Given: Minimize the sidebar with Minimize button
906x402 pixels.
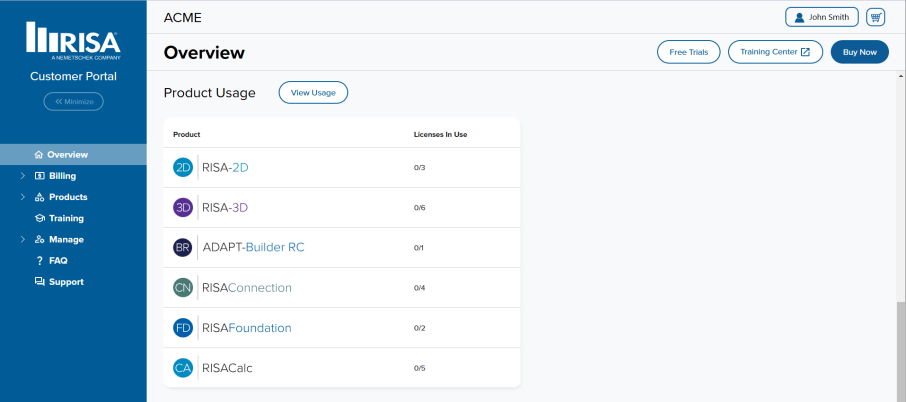Looking at the screenshot, I should pyautogui.click(x=73, y=102).
